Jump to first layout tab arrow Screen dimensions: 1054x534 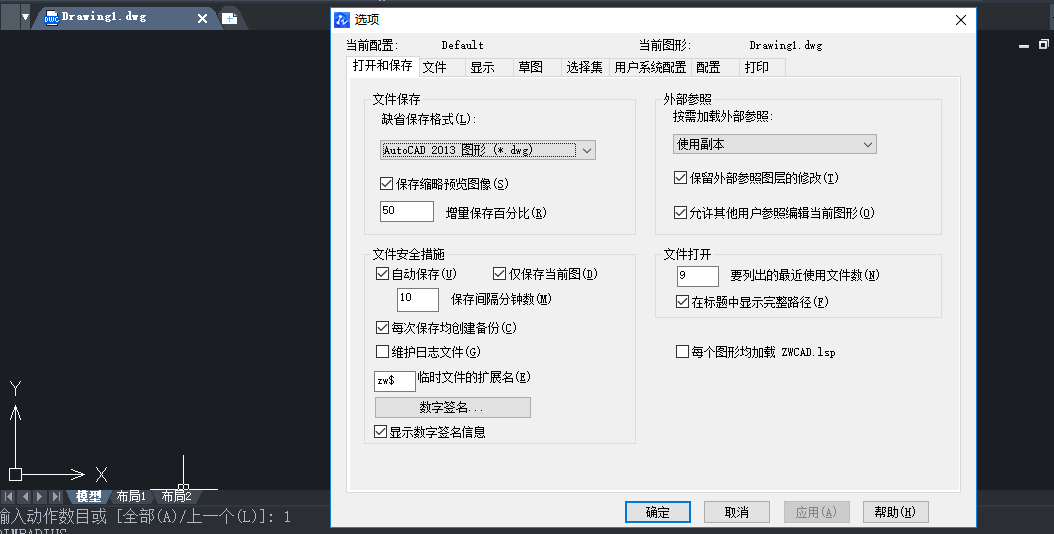point(9,496)
